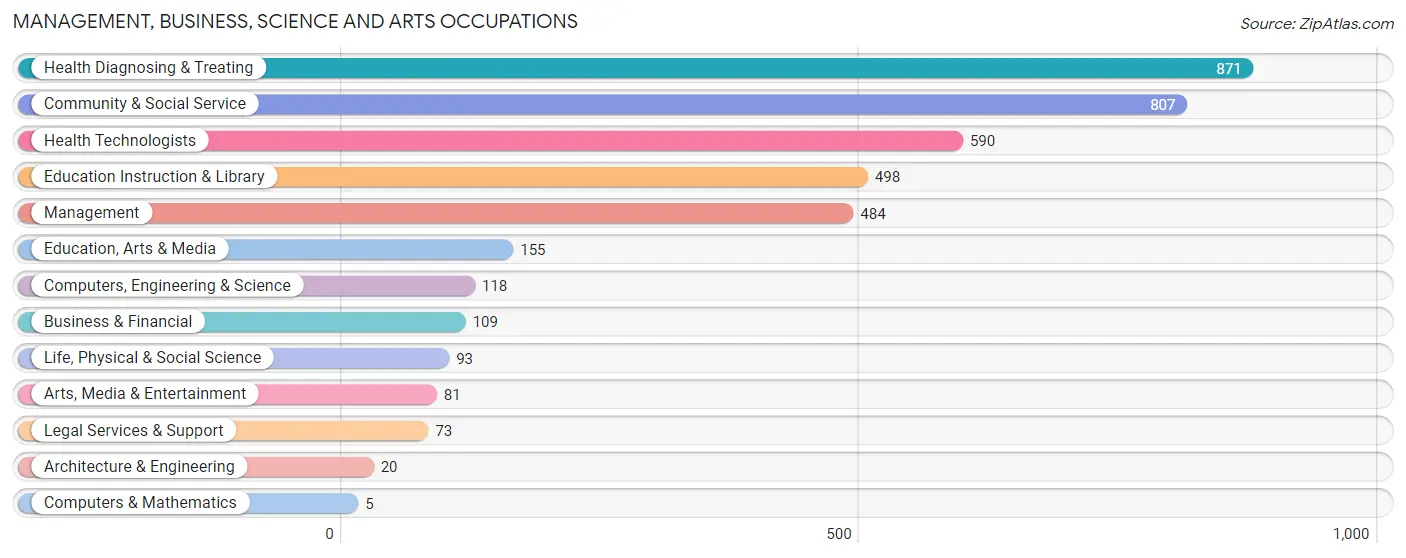Screen dimensions: 1406x558
Task: Select the Education, Arts & Media label
Action: (130, 249)
